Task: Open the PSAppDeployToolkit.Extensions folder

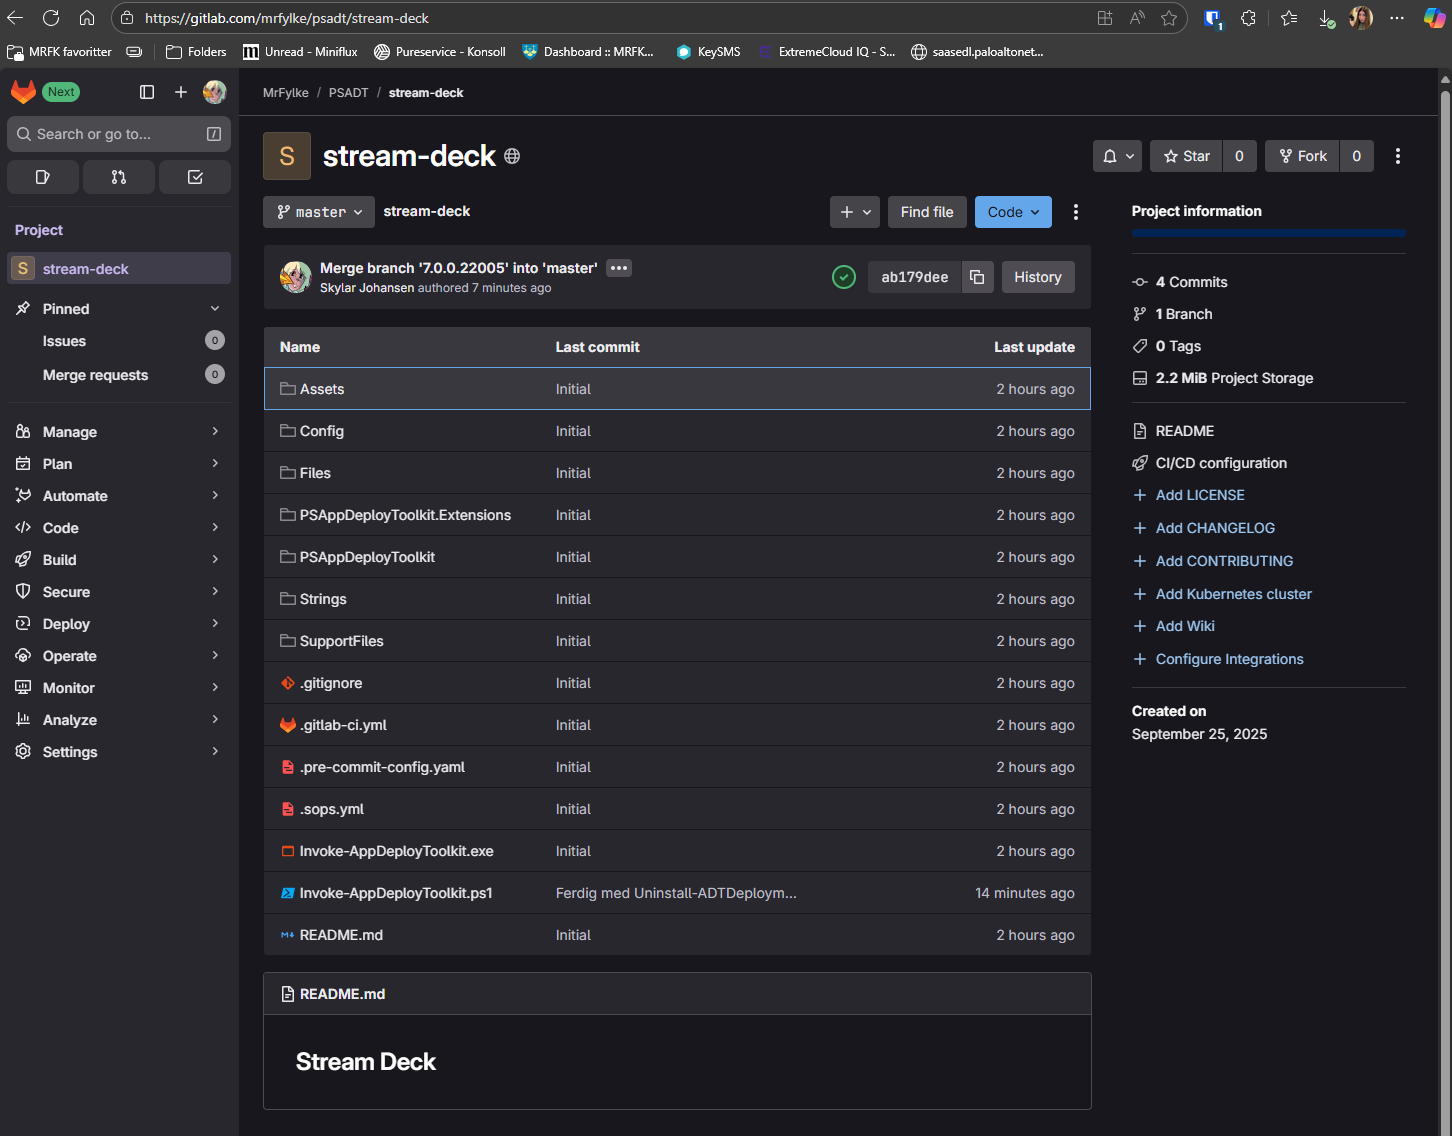Action: 405,515
